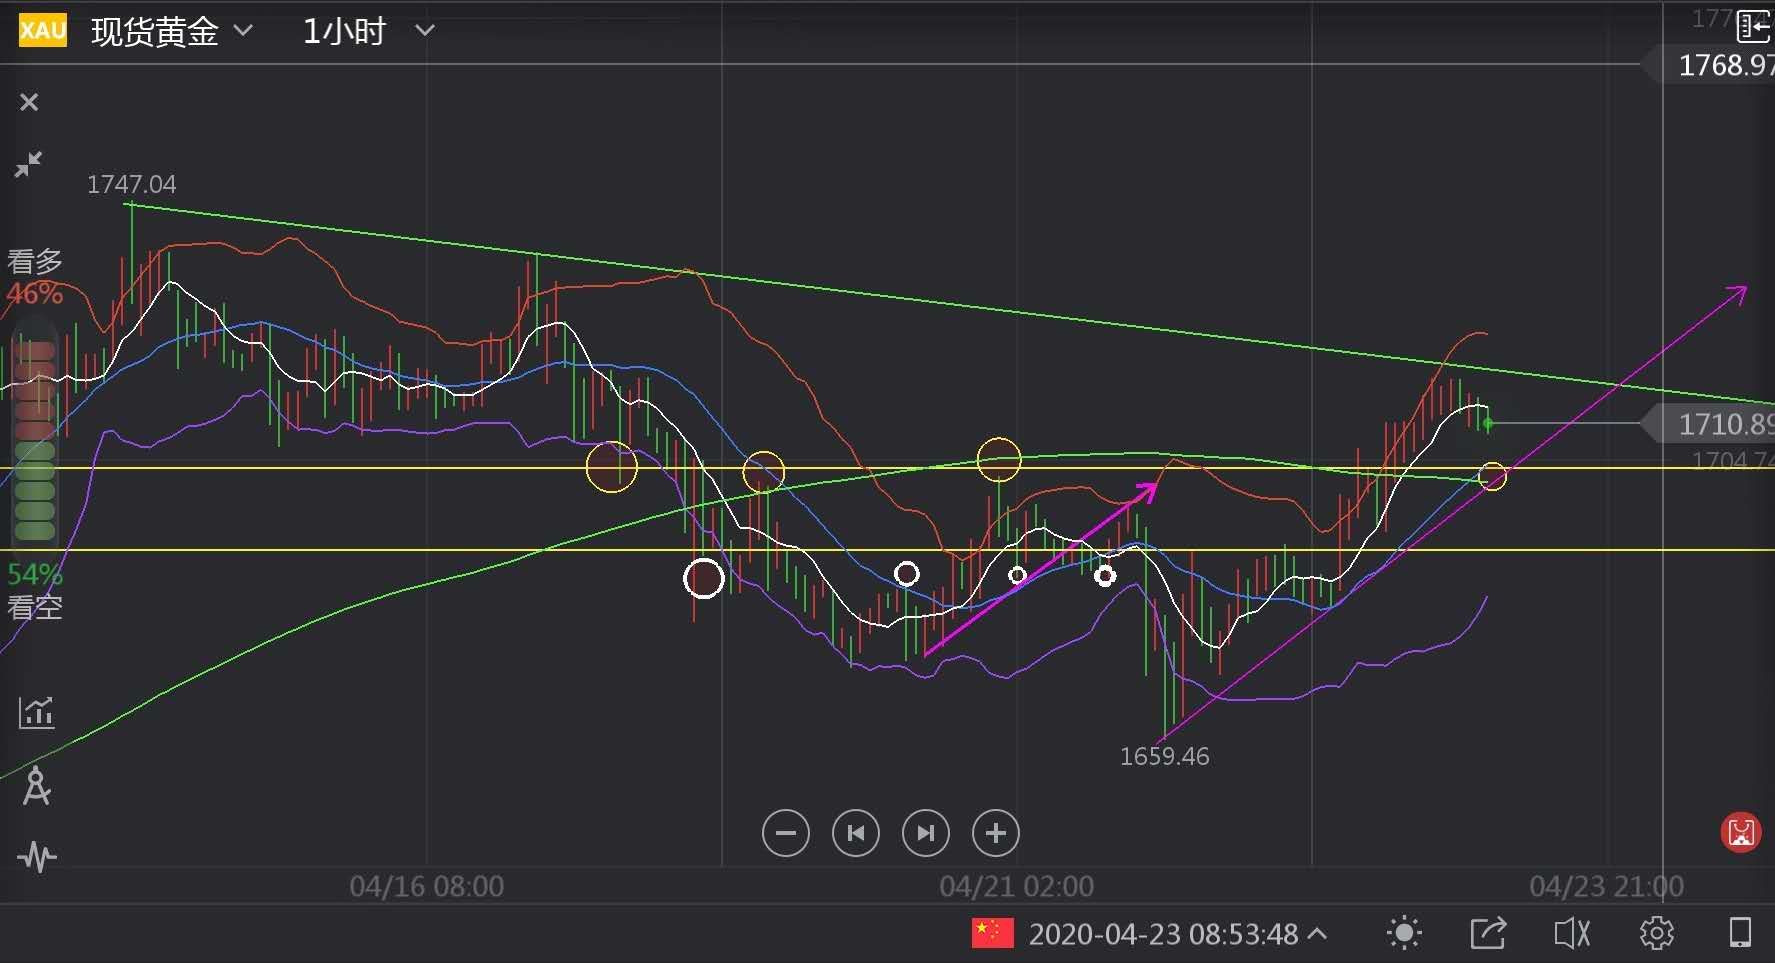1775x963 pixels.
Task: Mute sound with speaker icon
Action: [x=1572, y=933]
